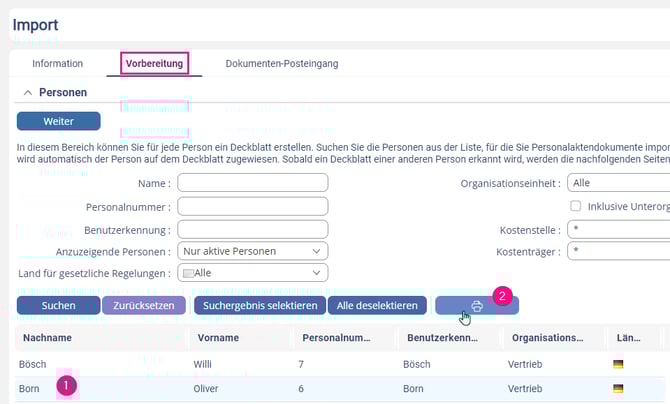Viewport: 670px width, 404px height.
Task: Click the printer icon button
Action: click(x=476, y=305)
